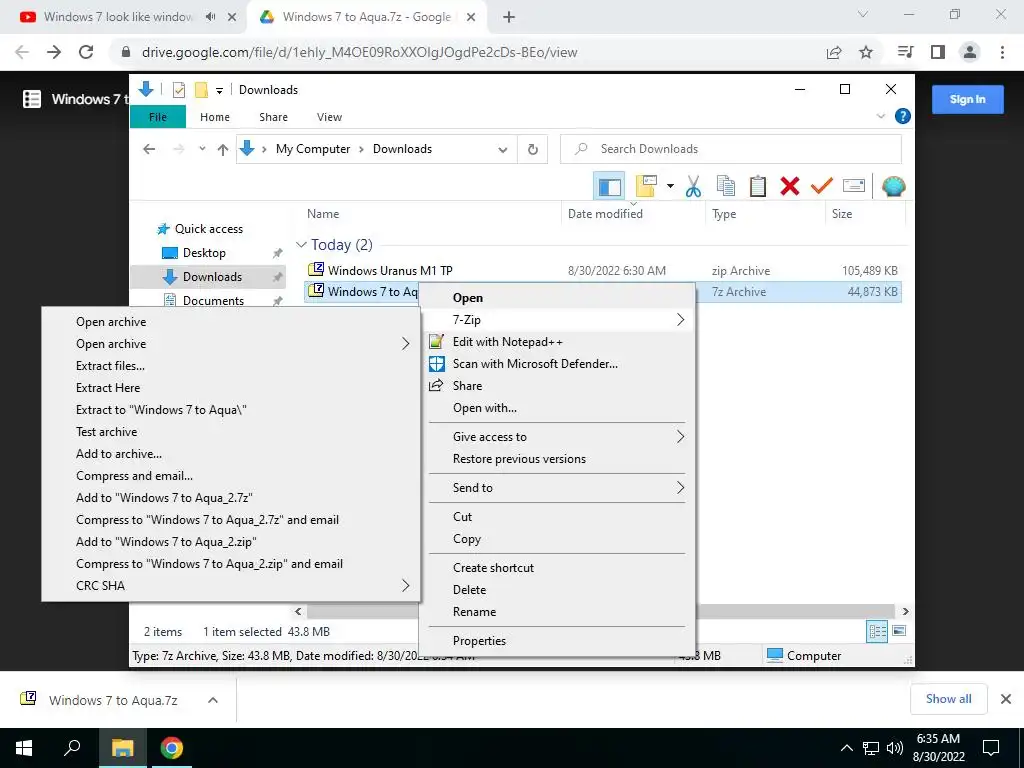Select Desktop in Quick access

click(204, 253)
